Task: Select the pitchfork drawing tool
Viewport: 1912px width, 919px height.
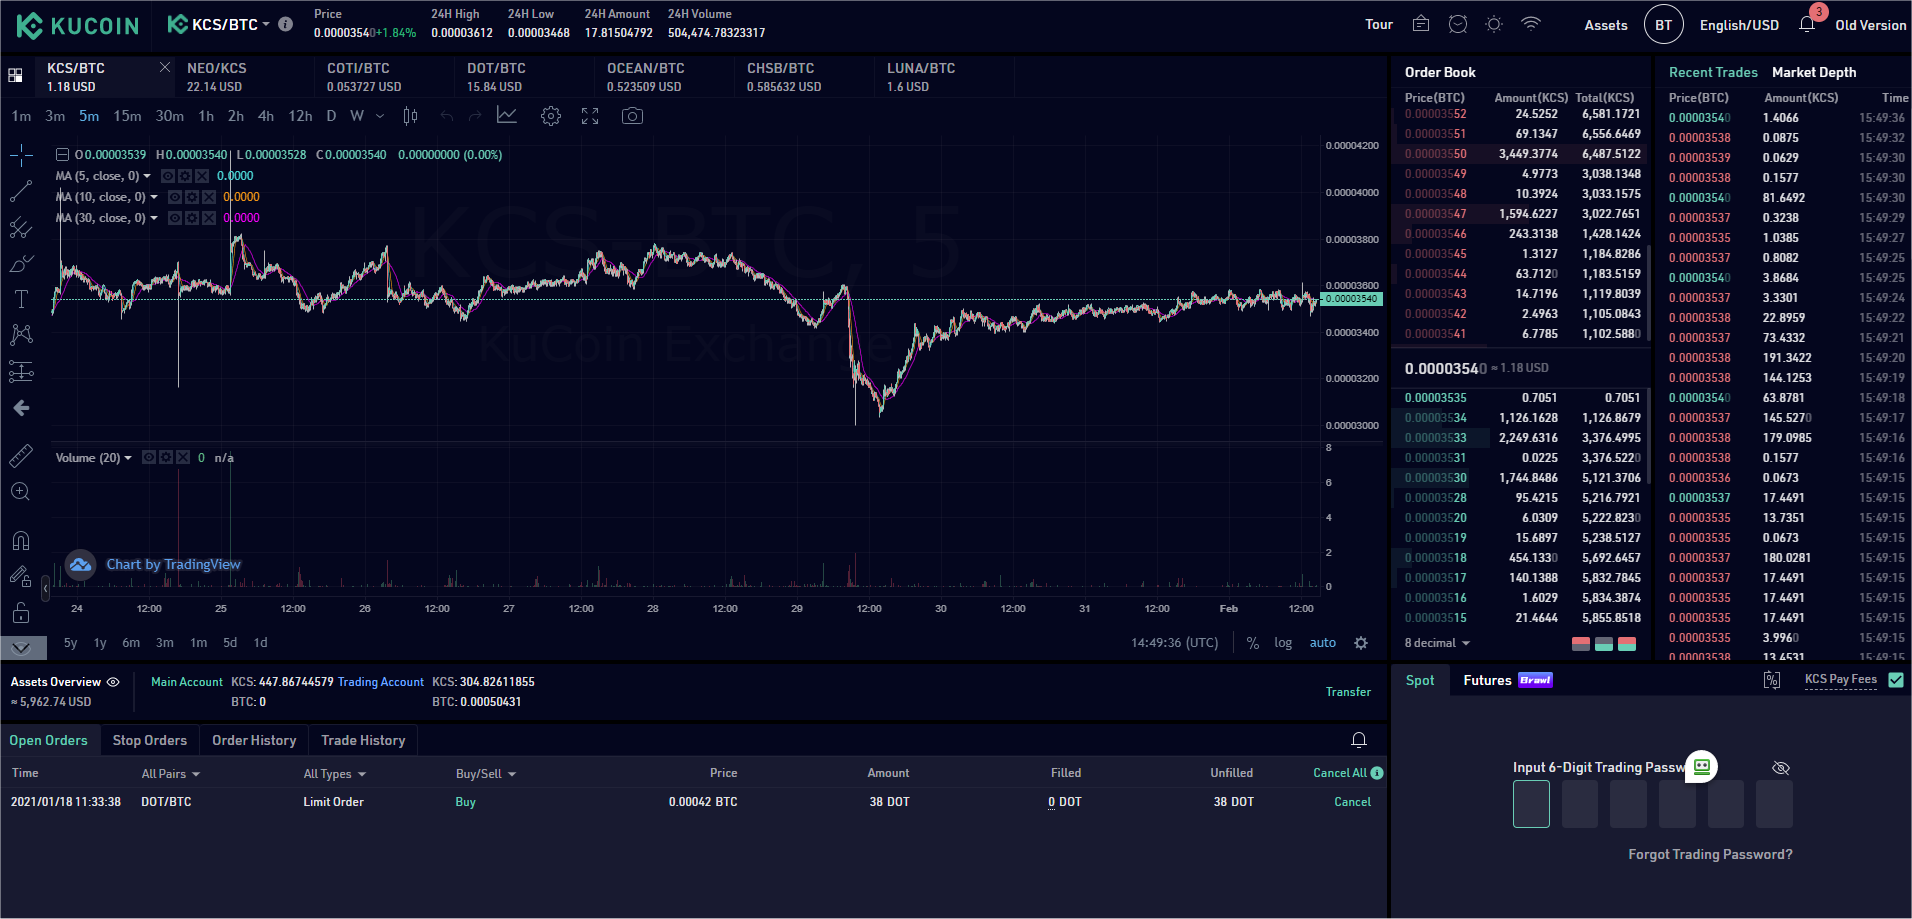Action: click(21, 227)
